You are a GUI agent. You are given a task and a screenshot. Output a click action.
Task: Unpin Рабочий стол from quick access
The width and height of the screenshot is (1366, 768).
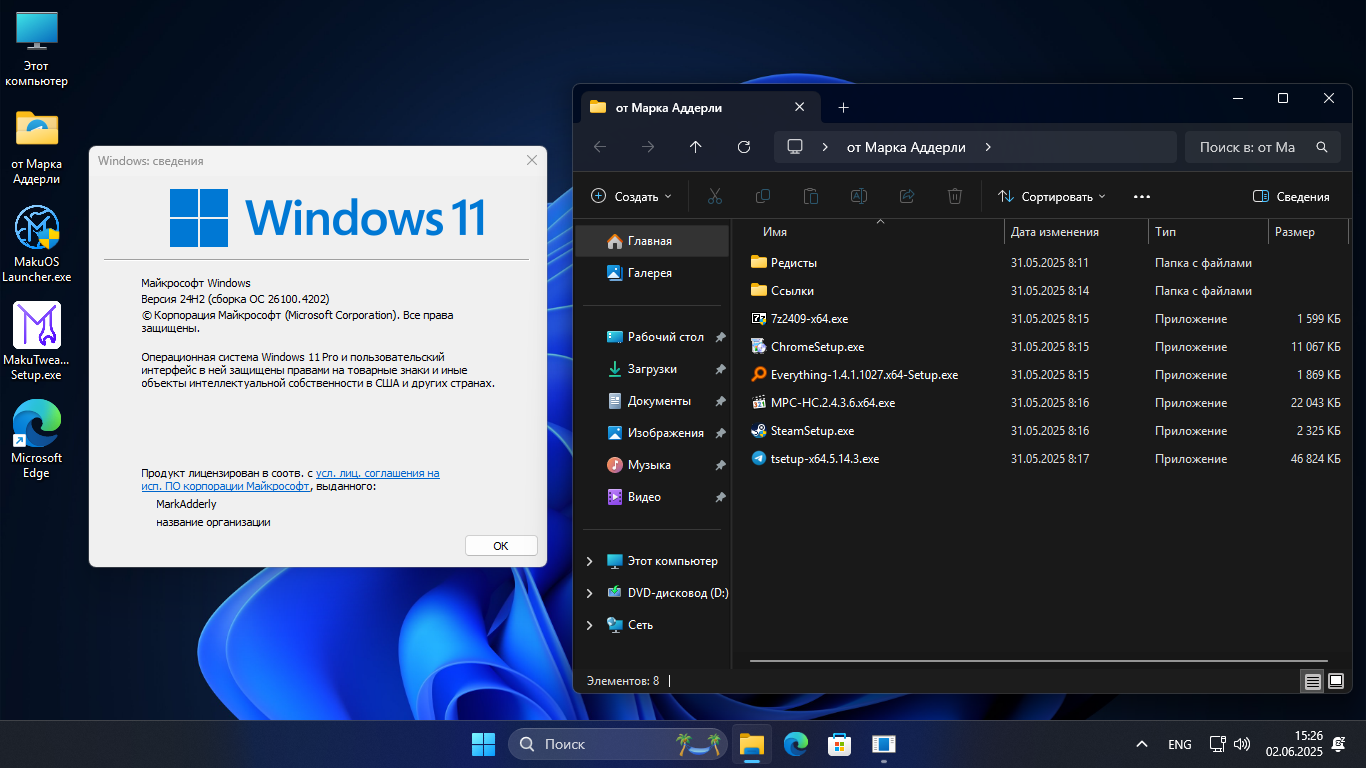720,337
